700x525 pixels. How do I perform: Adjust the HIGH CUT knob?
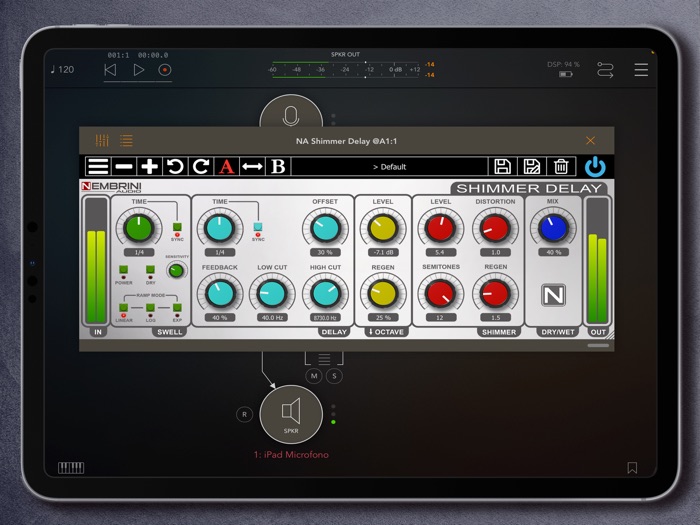325,294
